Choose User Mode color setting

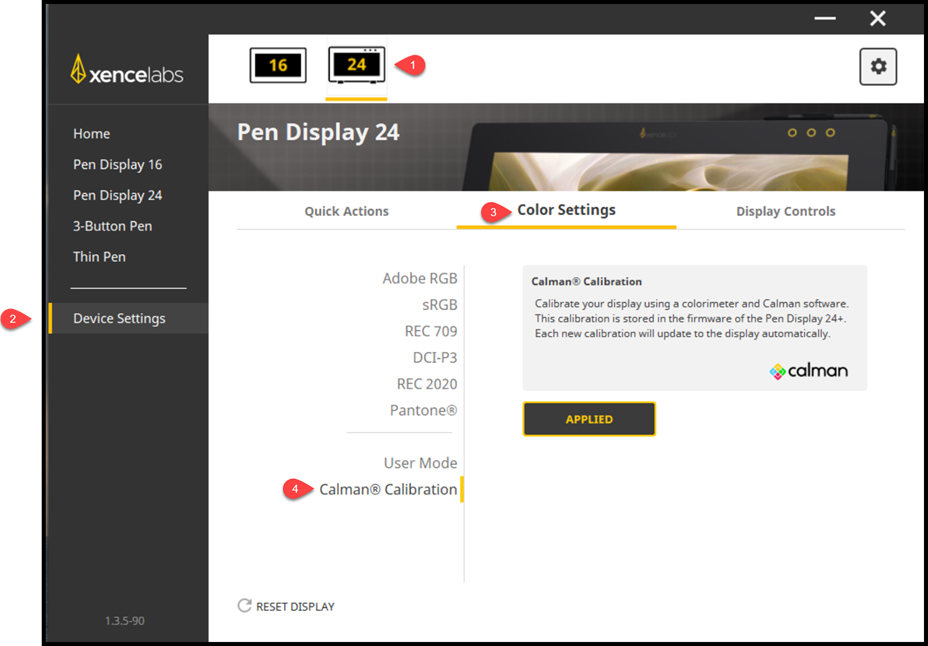tap(420, 463)
